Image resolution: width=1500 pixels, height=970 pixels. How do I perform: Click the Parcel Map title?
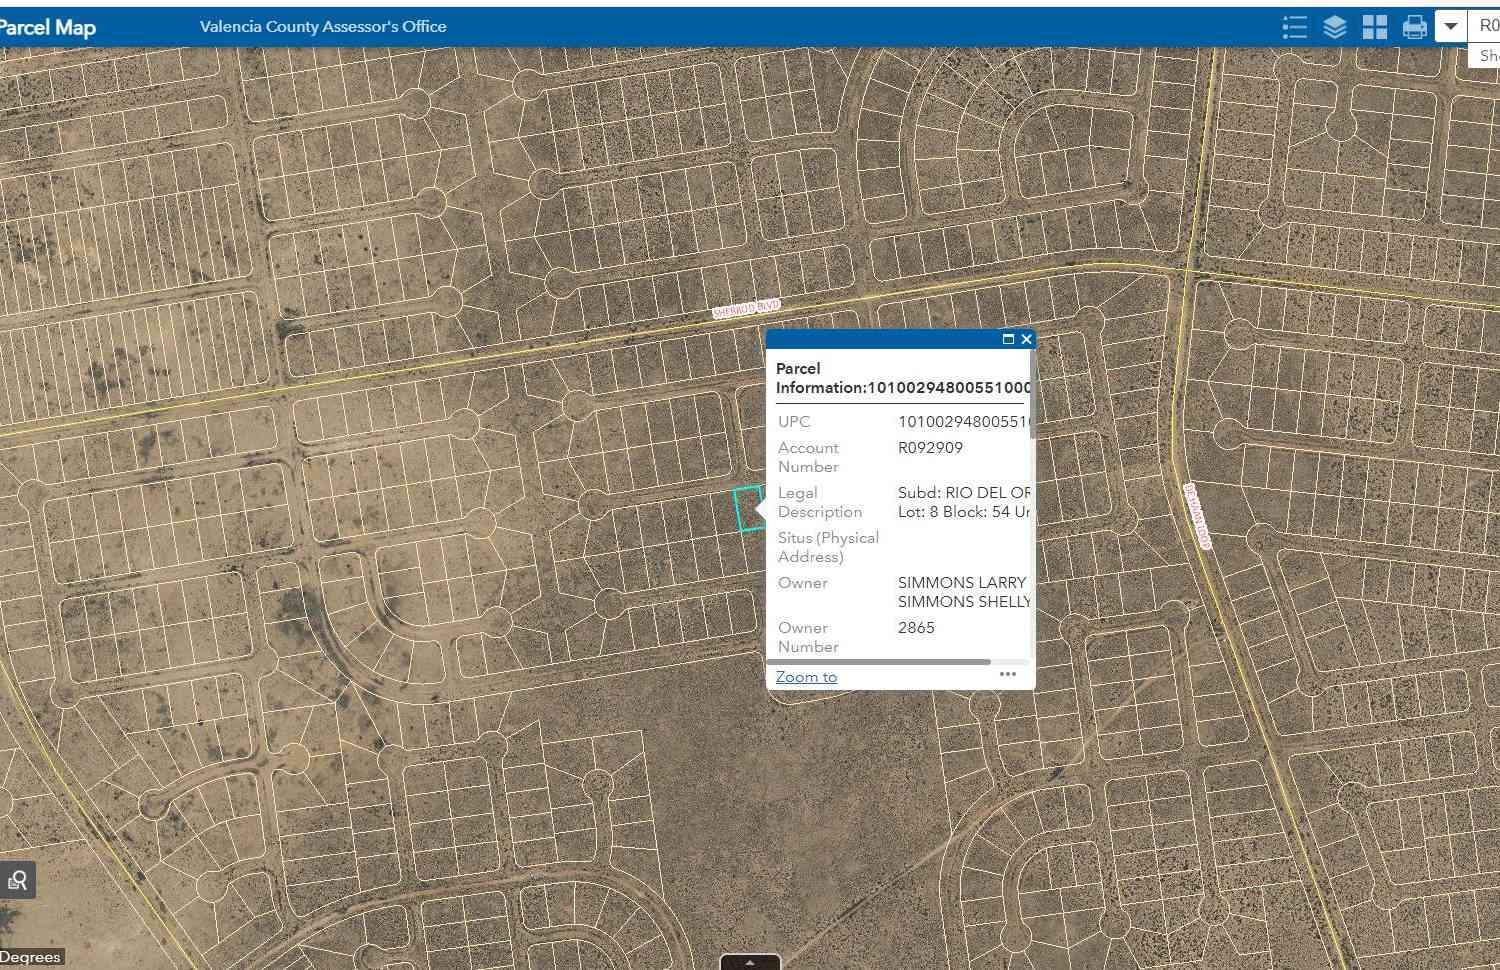(47, 27)
